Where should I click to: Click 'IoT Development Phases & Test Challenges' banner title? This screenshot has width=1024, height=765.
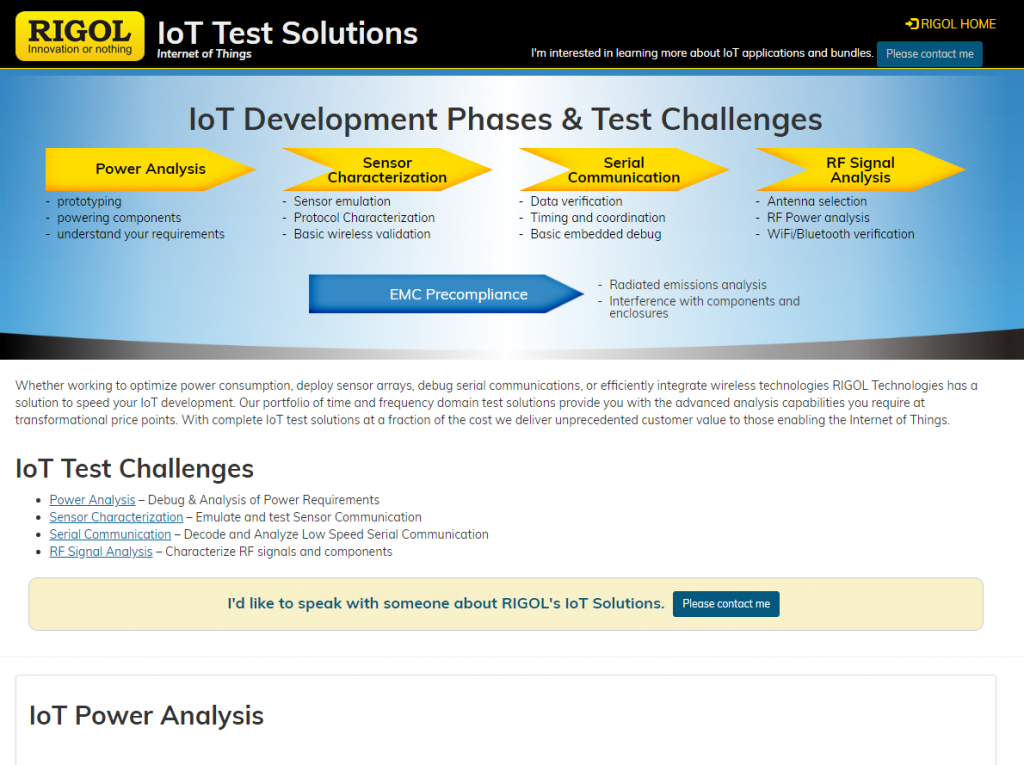point(505,119)
